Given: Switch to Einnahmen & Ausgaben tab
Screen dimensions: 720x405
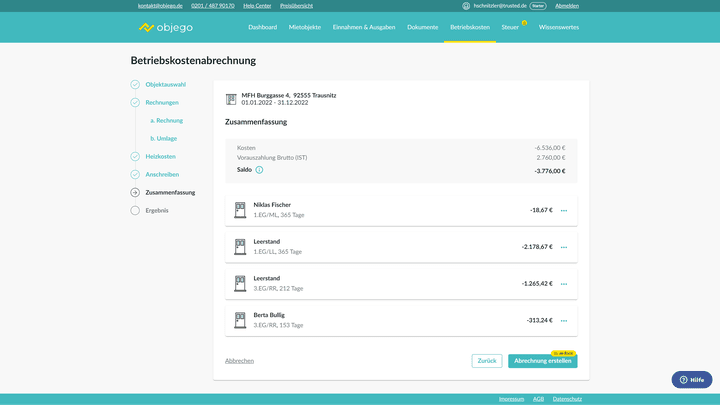Looking at the screenshot, I should click(x=364, y=27).
